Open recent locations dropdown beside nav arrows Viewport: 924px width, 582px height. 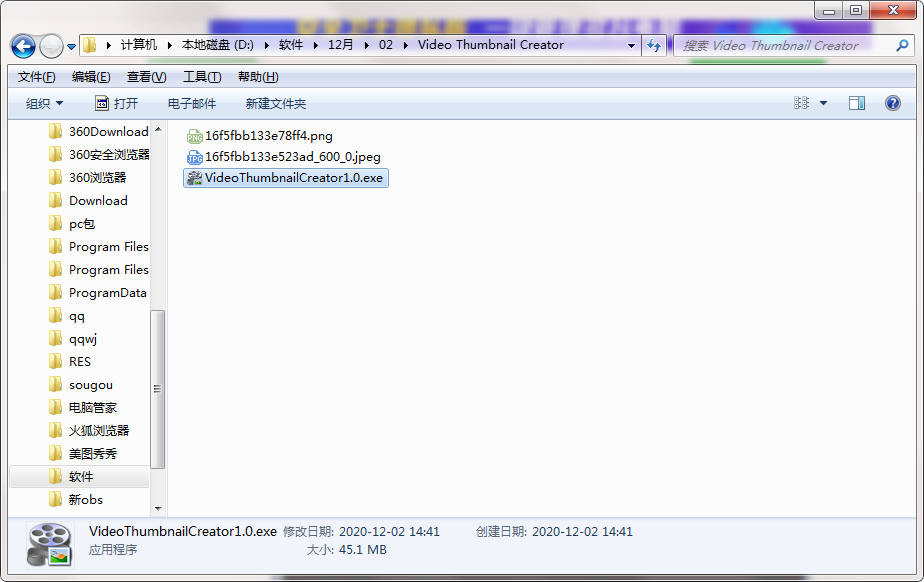pos(71,47)
